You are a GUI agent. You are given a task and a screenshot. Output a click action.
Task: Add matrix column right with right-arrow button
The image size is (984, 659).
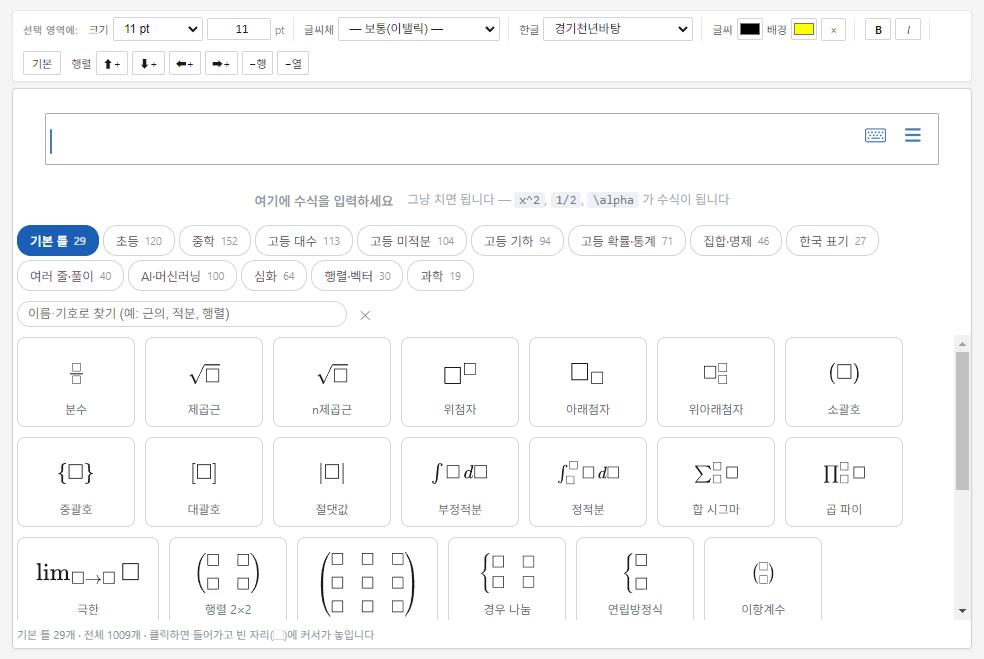[x=221, y=63]
